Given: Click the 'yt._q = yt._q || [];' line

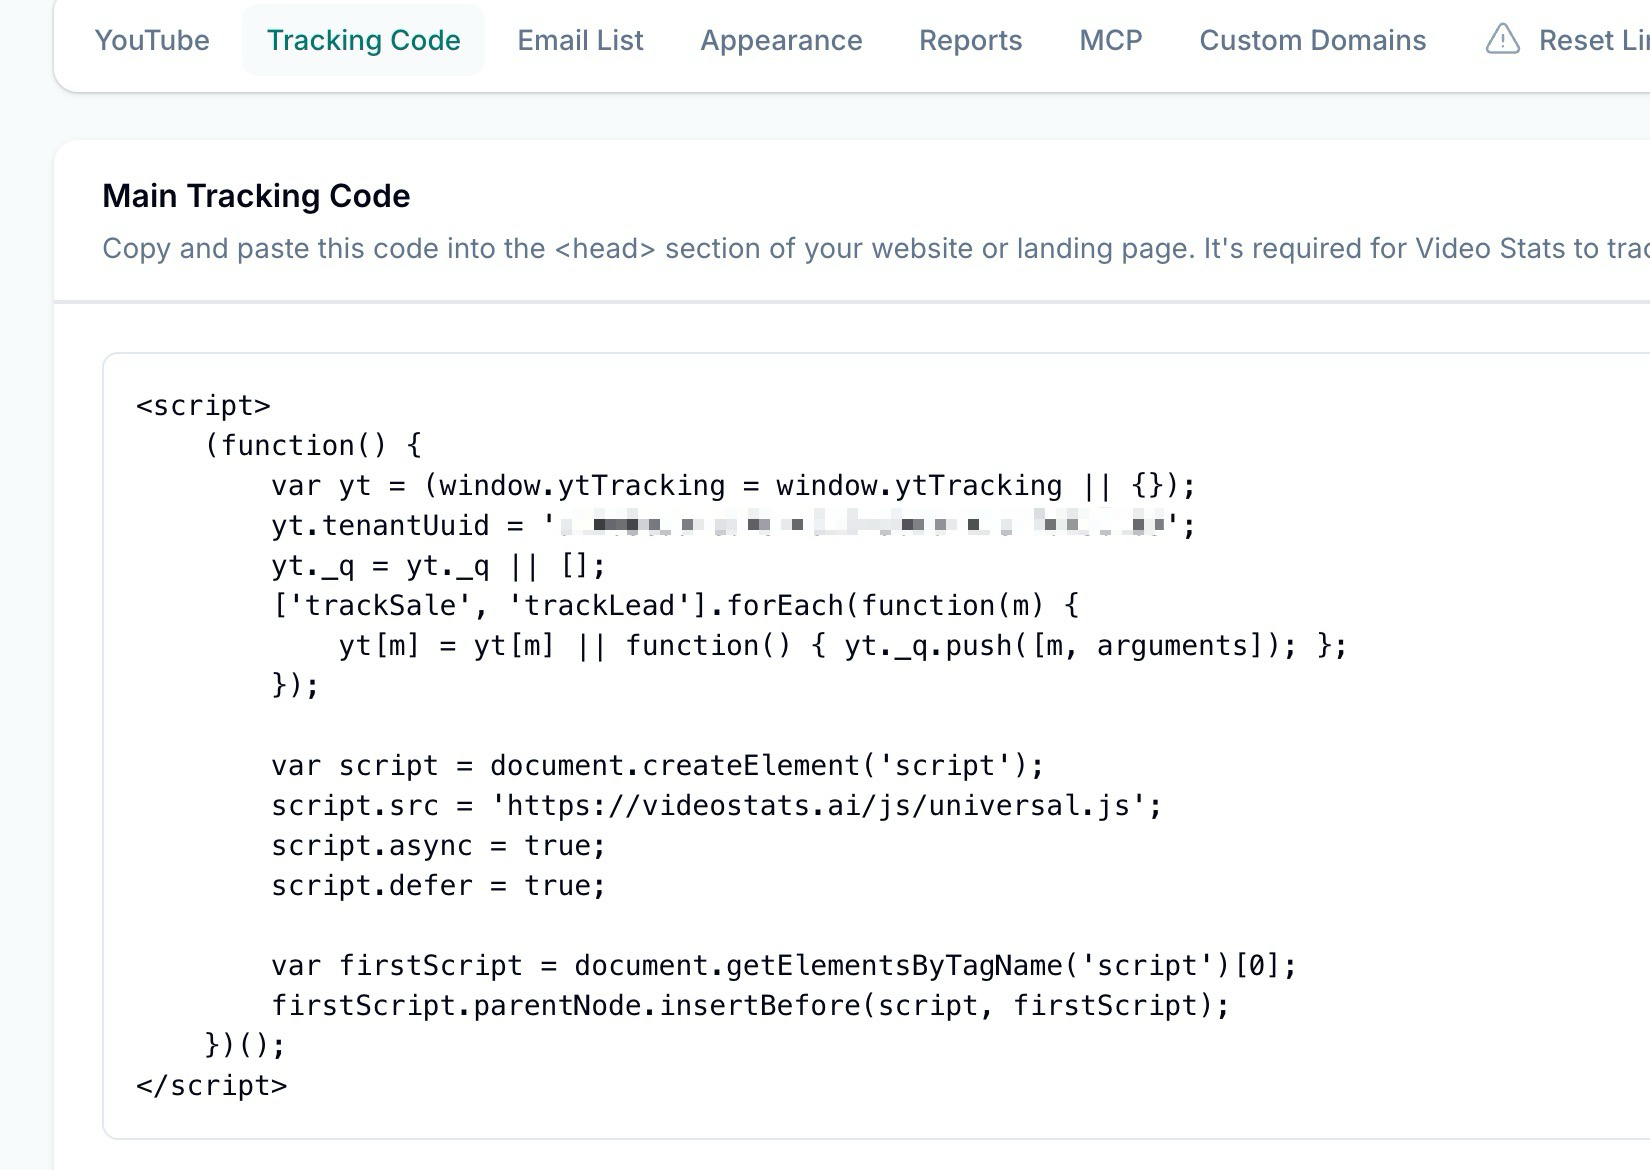Looking at the screenshot, I should (x=438, y=565).
